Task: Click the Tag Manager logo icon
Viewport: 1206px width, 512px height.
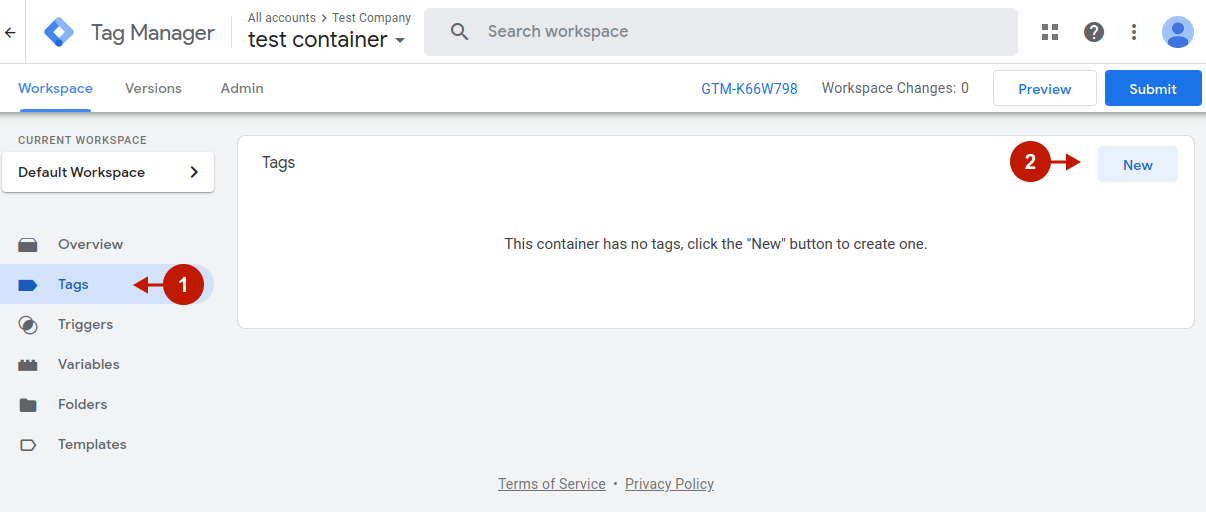Action: pos(59,32)
